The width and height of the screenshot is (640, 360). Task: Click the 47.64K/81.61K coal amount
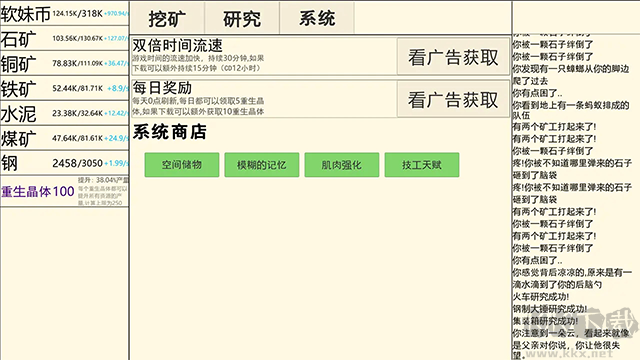78,138
